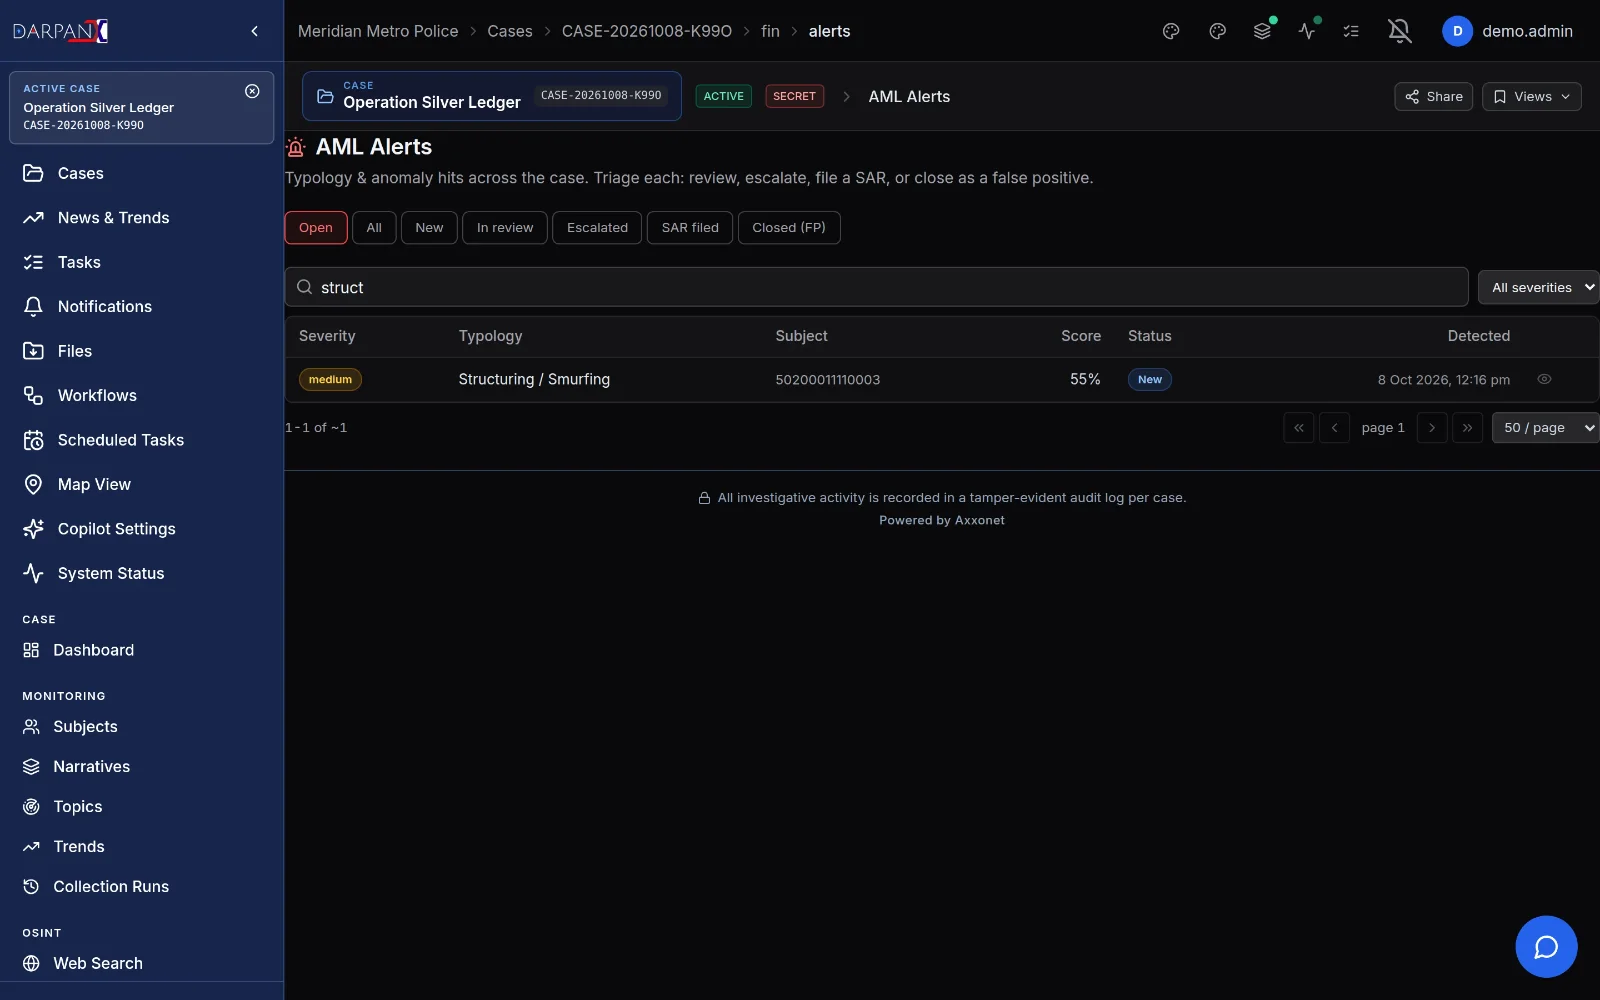
Task: Click Cases breadcrumb link
Action: (x=510, y=31)
